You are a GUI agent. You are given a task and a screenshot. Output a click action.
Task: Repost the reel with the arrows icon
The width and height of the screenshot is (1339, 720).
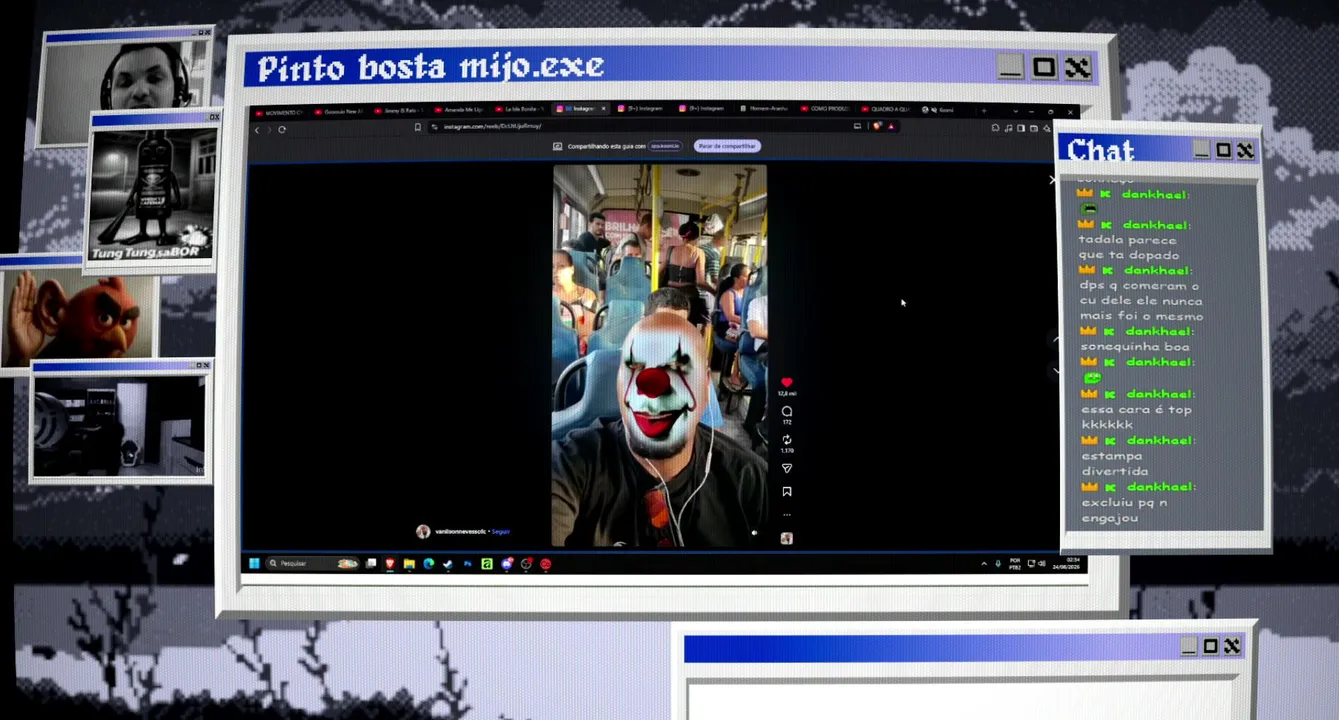(x=786, y=440)
